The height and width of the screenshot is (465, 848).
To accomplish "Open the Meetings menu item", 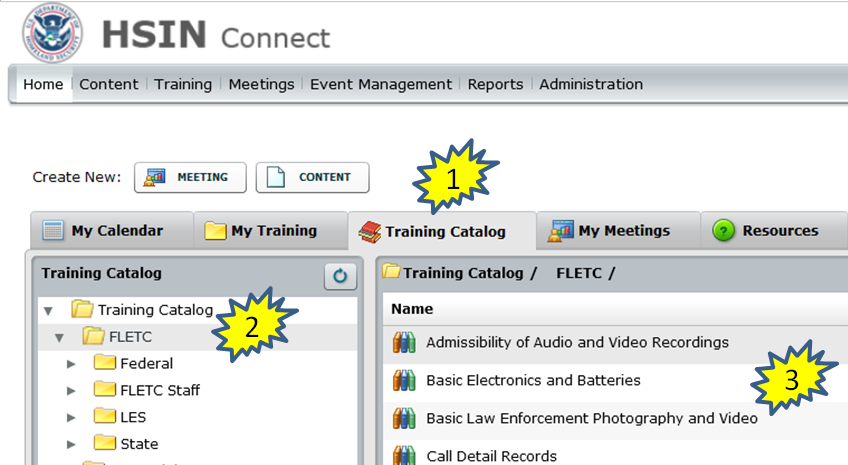I will 261,84.
